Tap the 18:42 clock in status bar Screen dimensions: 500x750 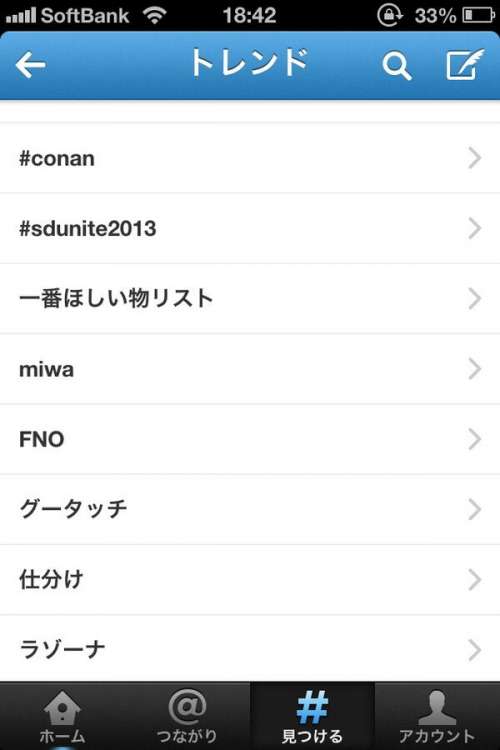(249, 15)
